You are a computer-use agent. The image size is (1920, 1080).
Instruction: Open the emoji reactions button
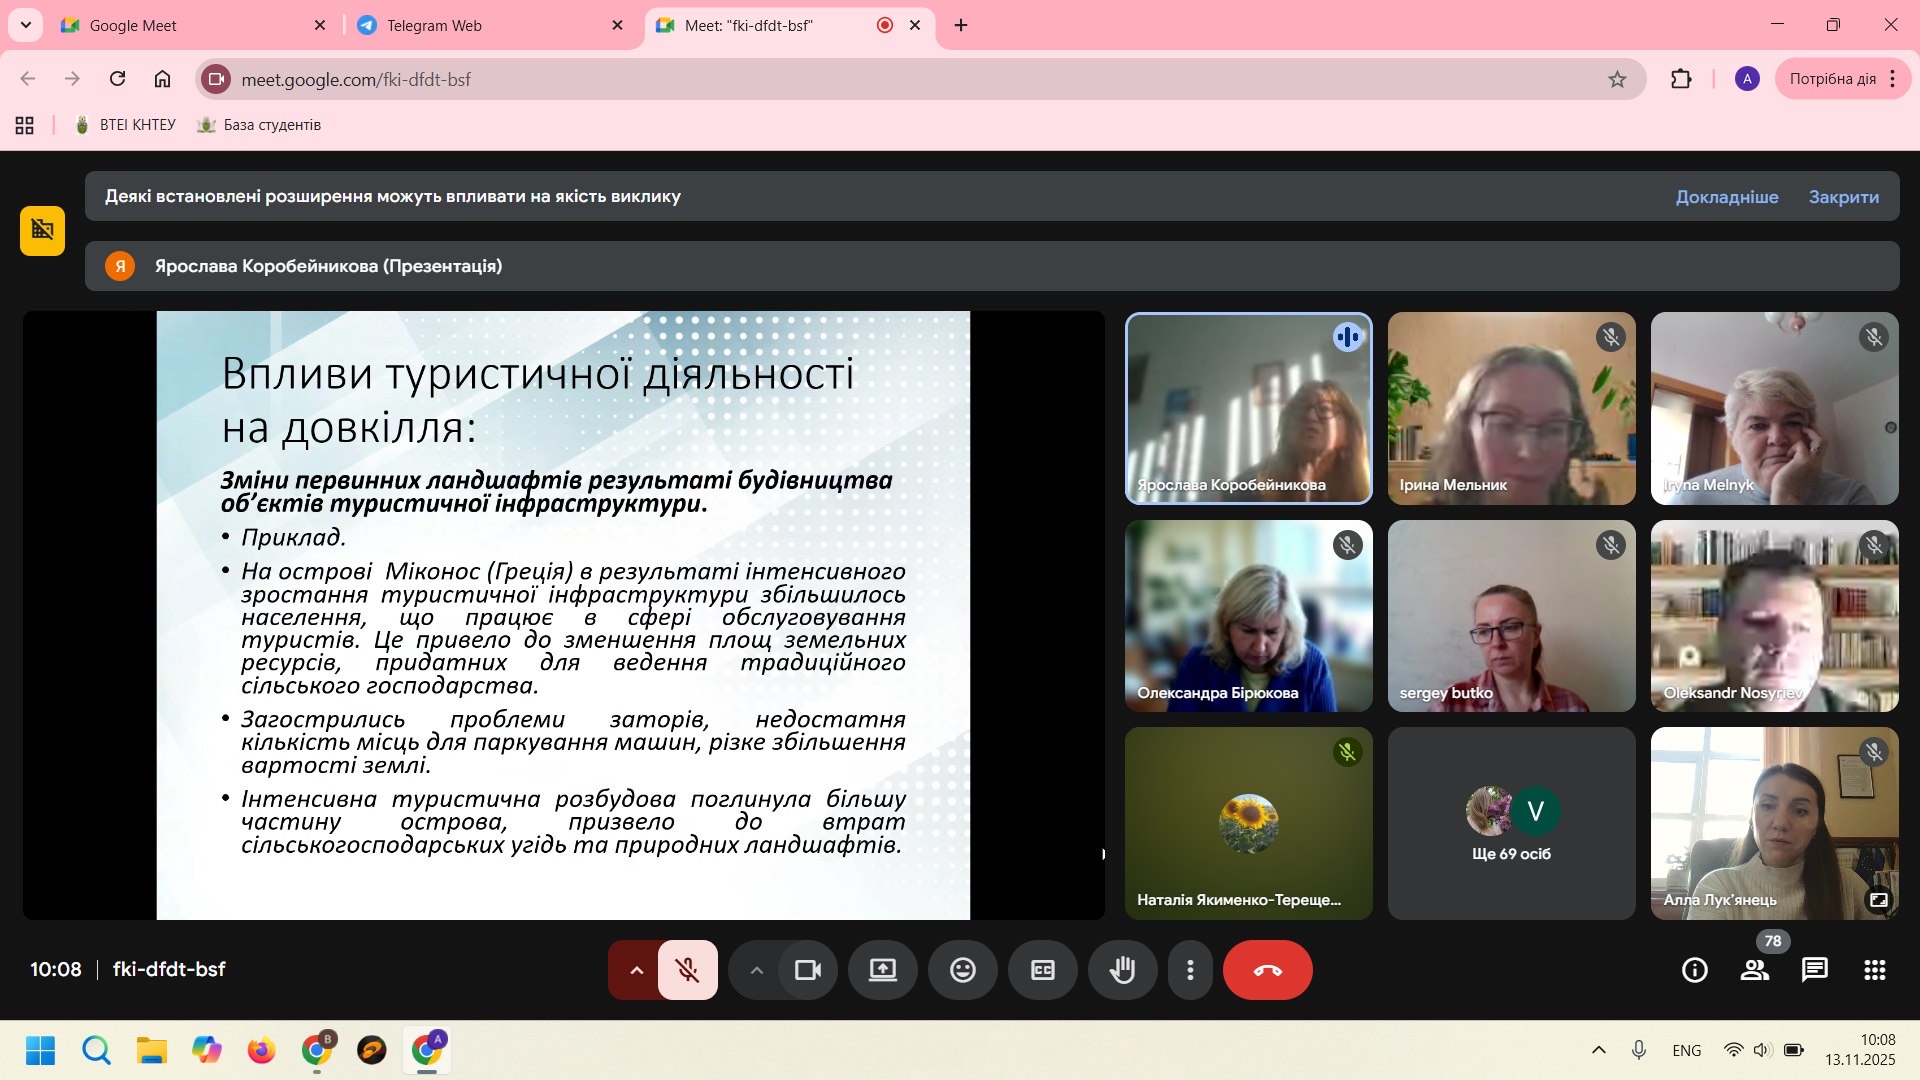point(962,969)
